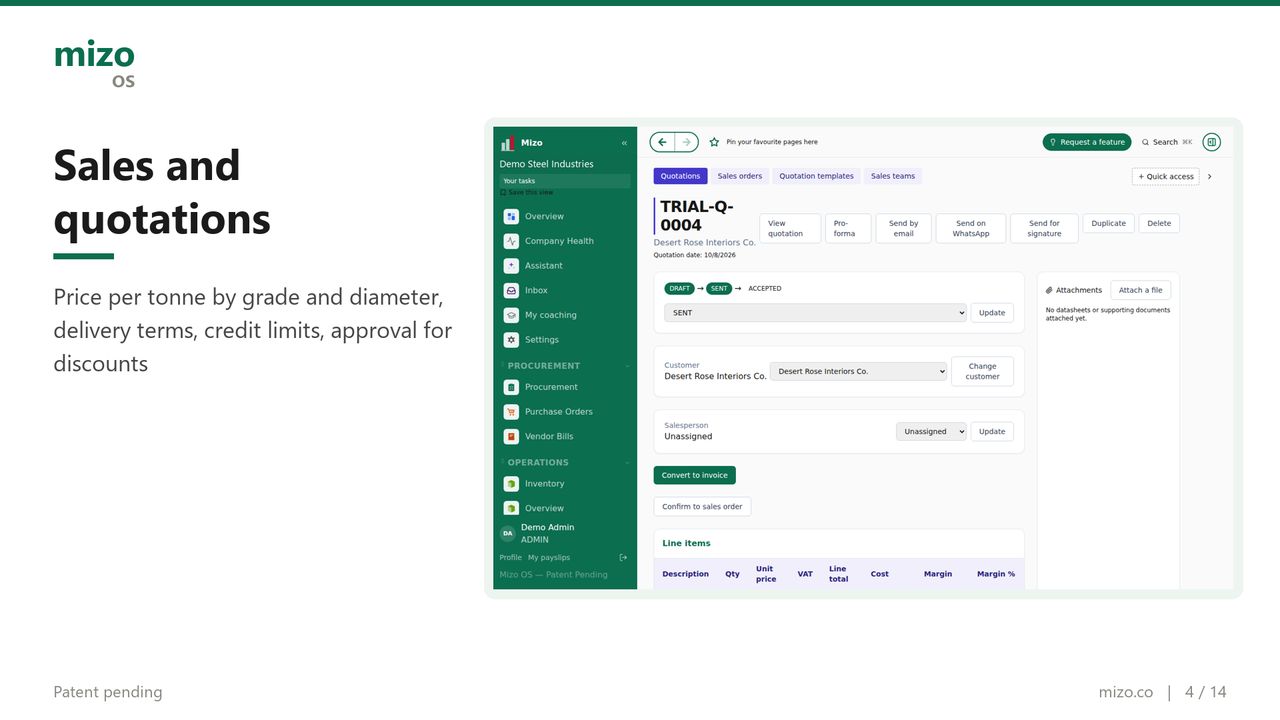Open the Desert Rose Interiors Co. customer dropdown
The image size is (1280, 720).
click(858, 371)
